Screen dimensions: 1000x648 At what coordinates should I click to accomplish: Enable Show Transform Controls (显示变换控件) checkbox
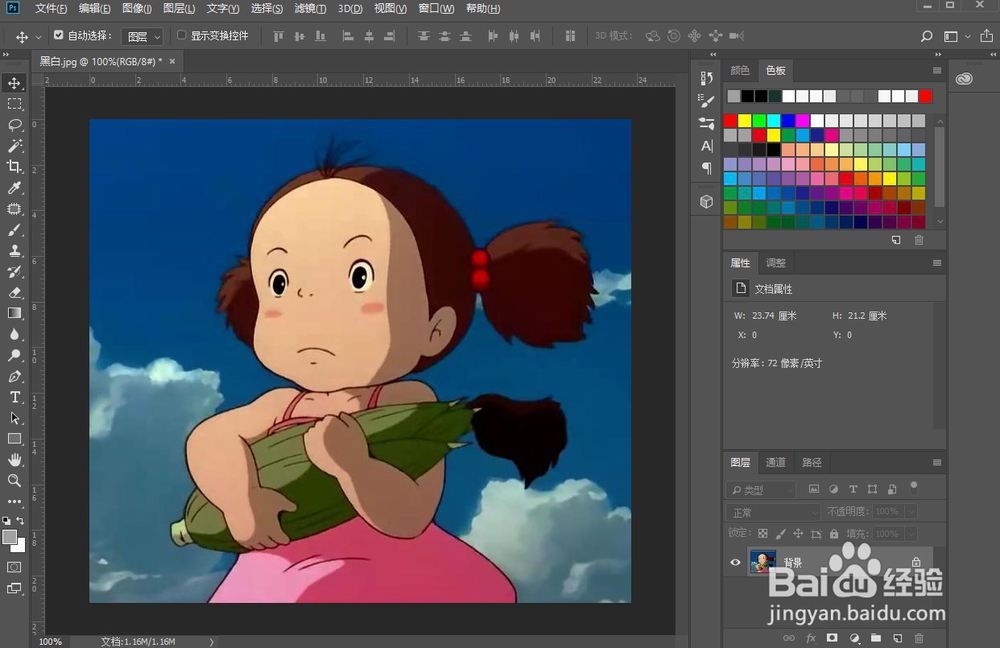point(181,35)
